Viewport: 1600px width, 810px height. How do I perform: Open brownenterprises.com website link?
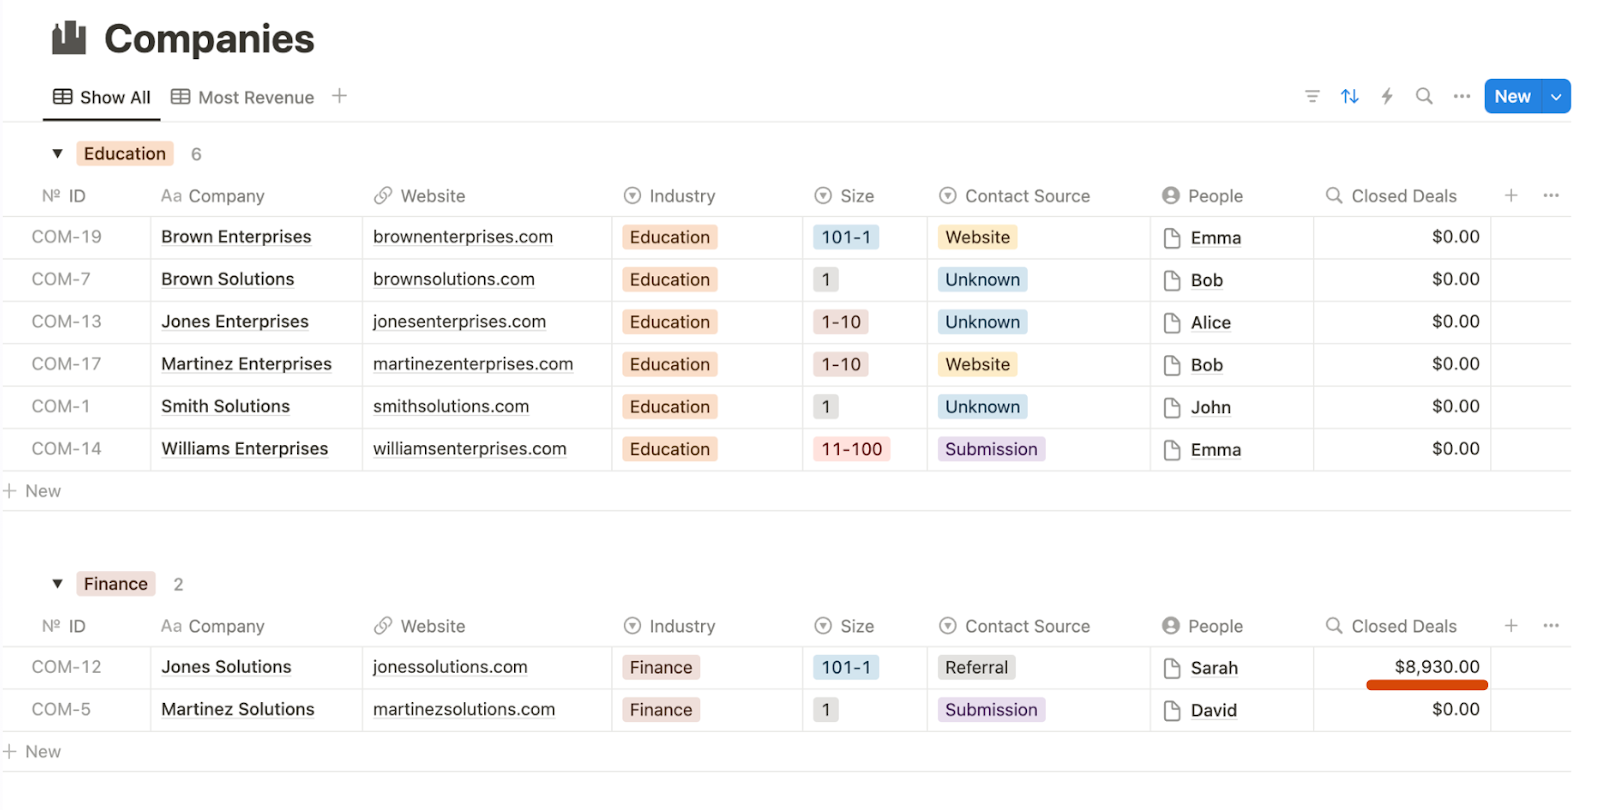coord(462,237)
